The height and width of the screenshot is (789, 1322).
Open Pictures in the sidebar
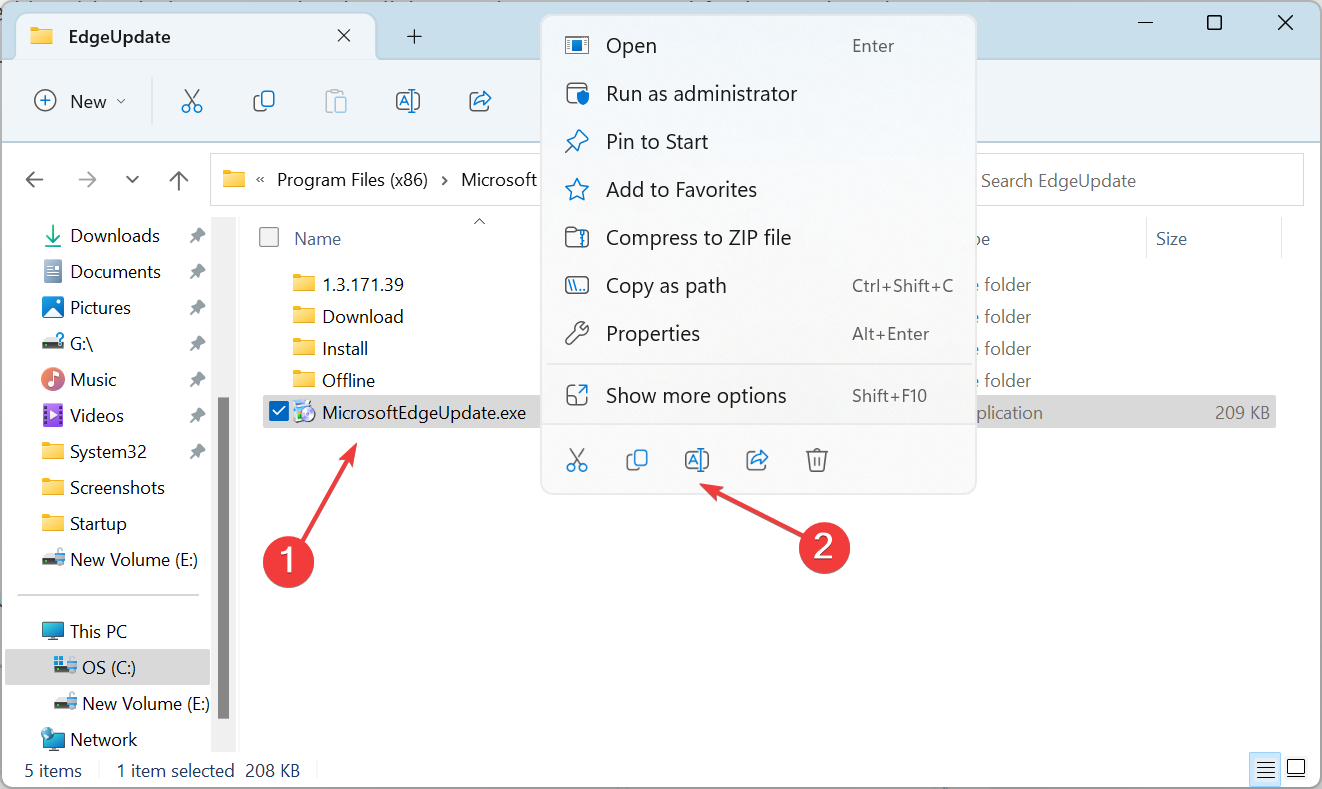[100, 308]
